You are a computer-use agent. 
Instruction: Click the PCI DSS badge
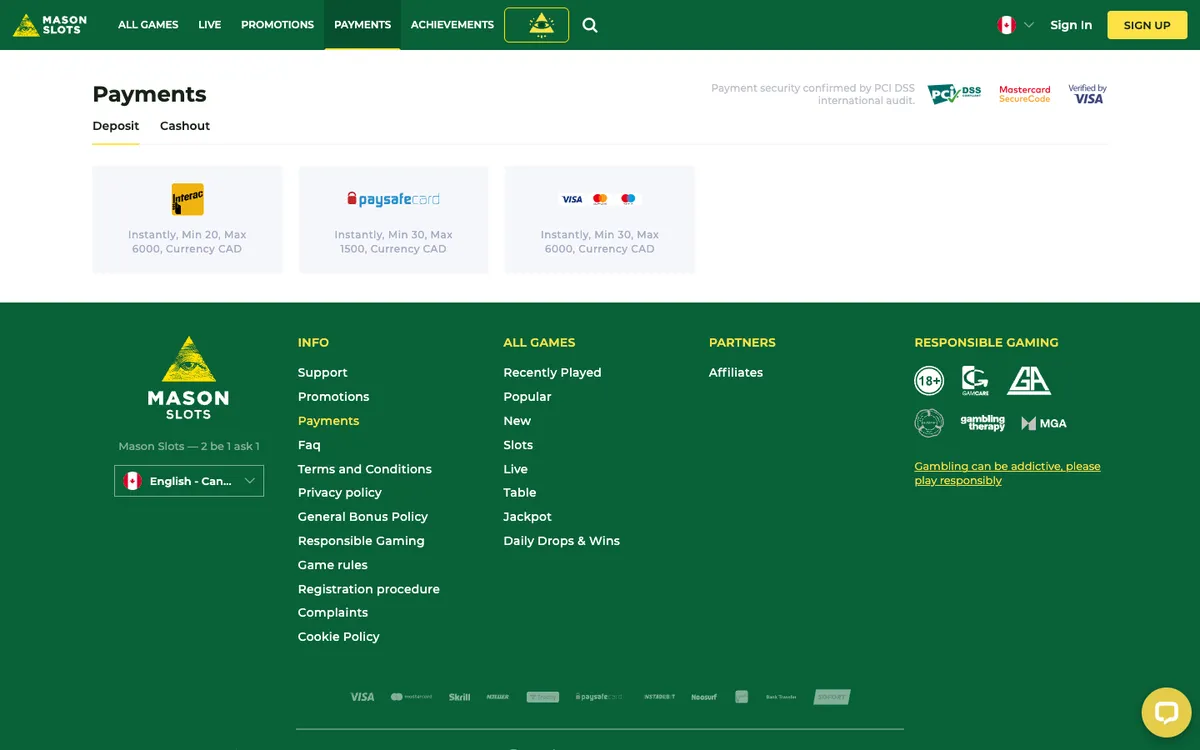tap(954, 94)
